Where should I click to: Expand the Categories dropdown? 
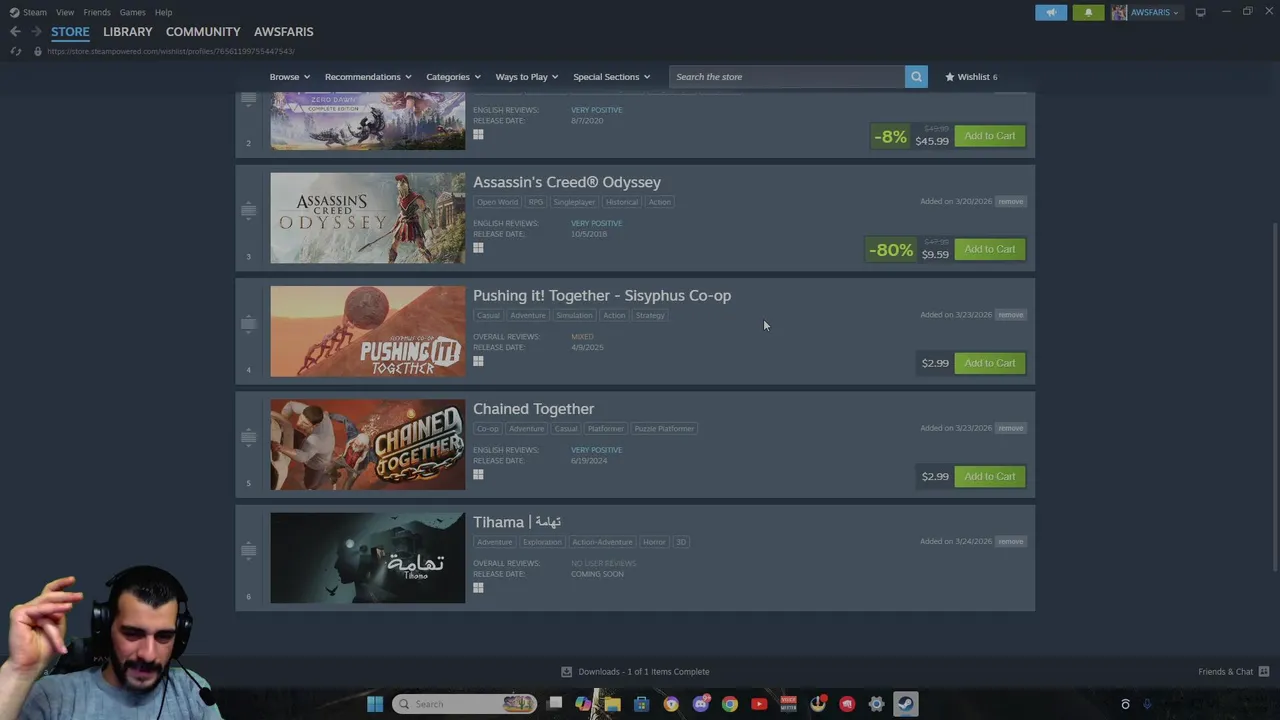pyautogui.click(x=453, y=77)
